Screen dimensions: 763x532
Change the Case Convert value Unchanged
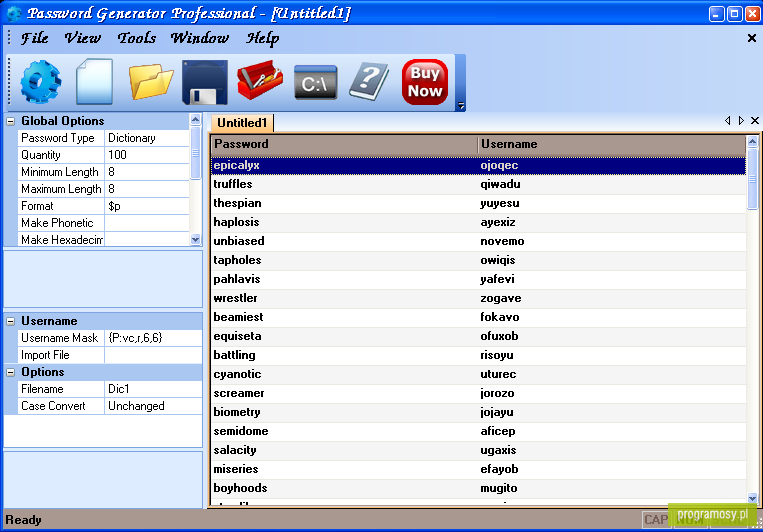pyautogui.click(x=153, y=406)
